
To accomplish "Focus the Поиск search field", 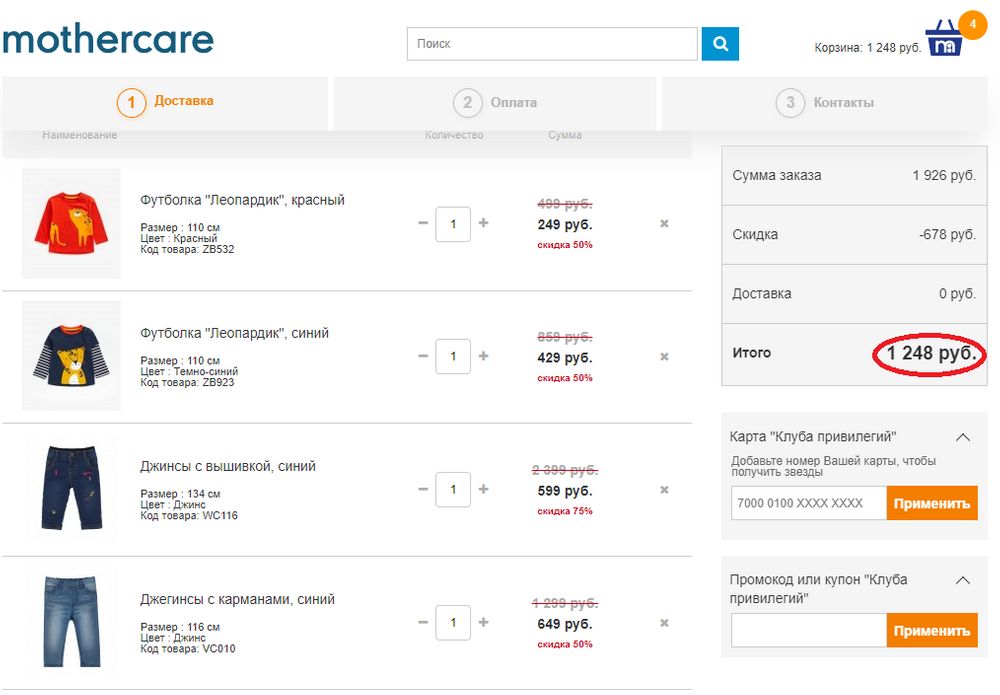I will pyautogui.click(x=551, y=44).
